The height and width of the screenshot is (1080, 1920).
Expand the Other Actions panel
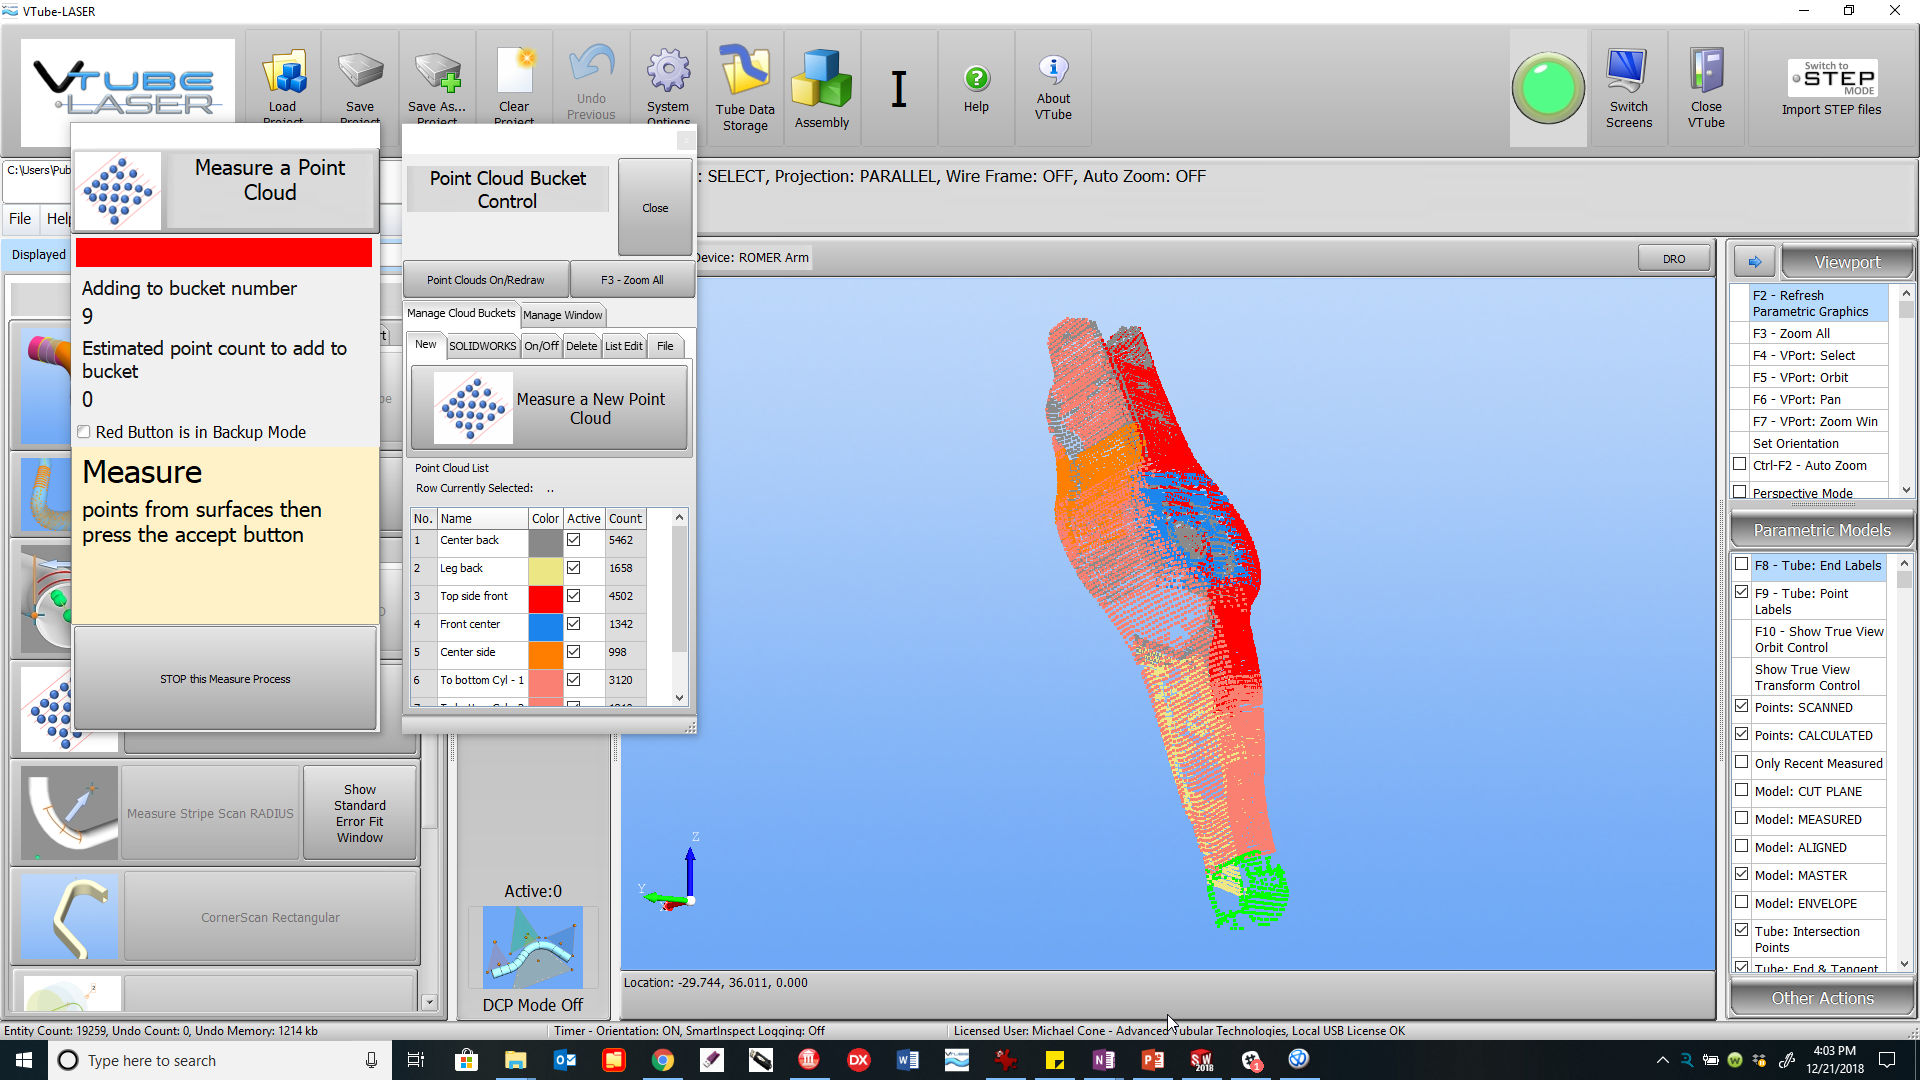pos(1822,998)
